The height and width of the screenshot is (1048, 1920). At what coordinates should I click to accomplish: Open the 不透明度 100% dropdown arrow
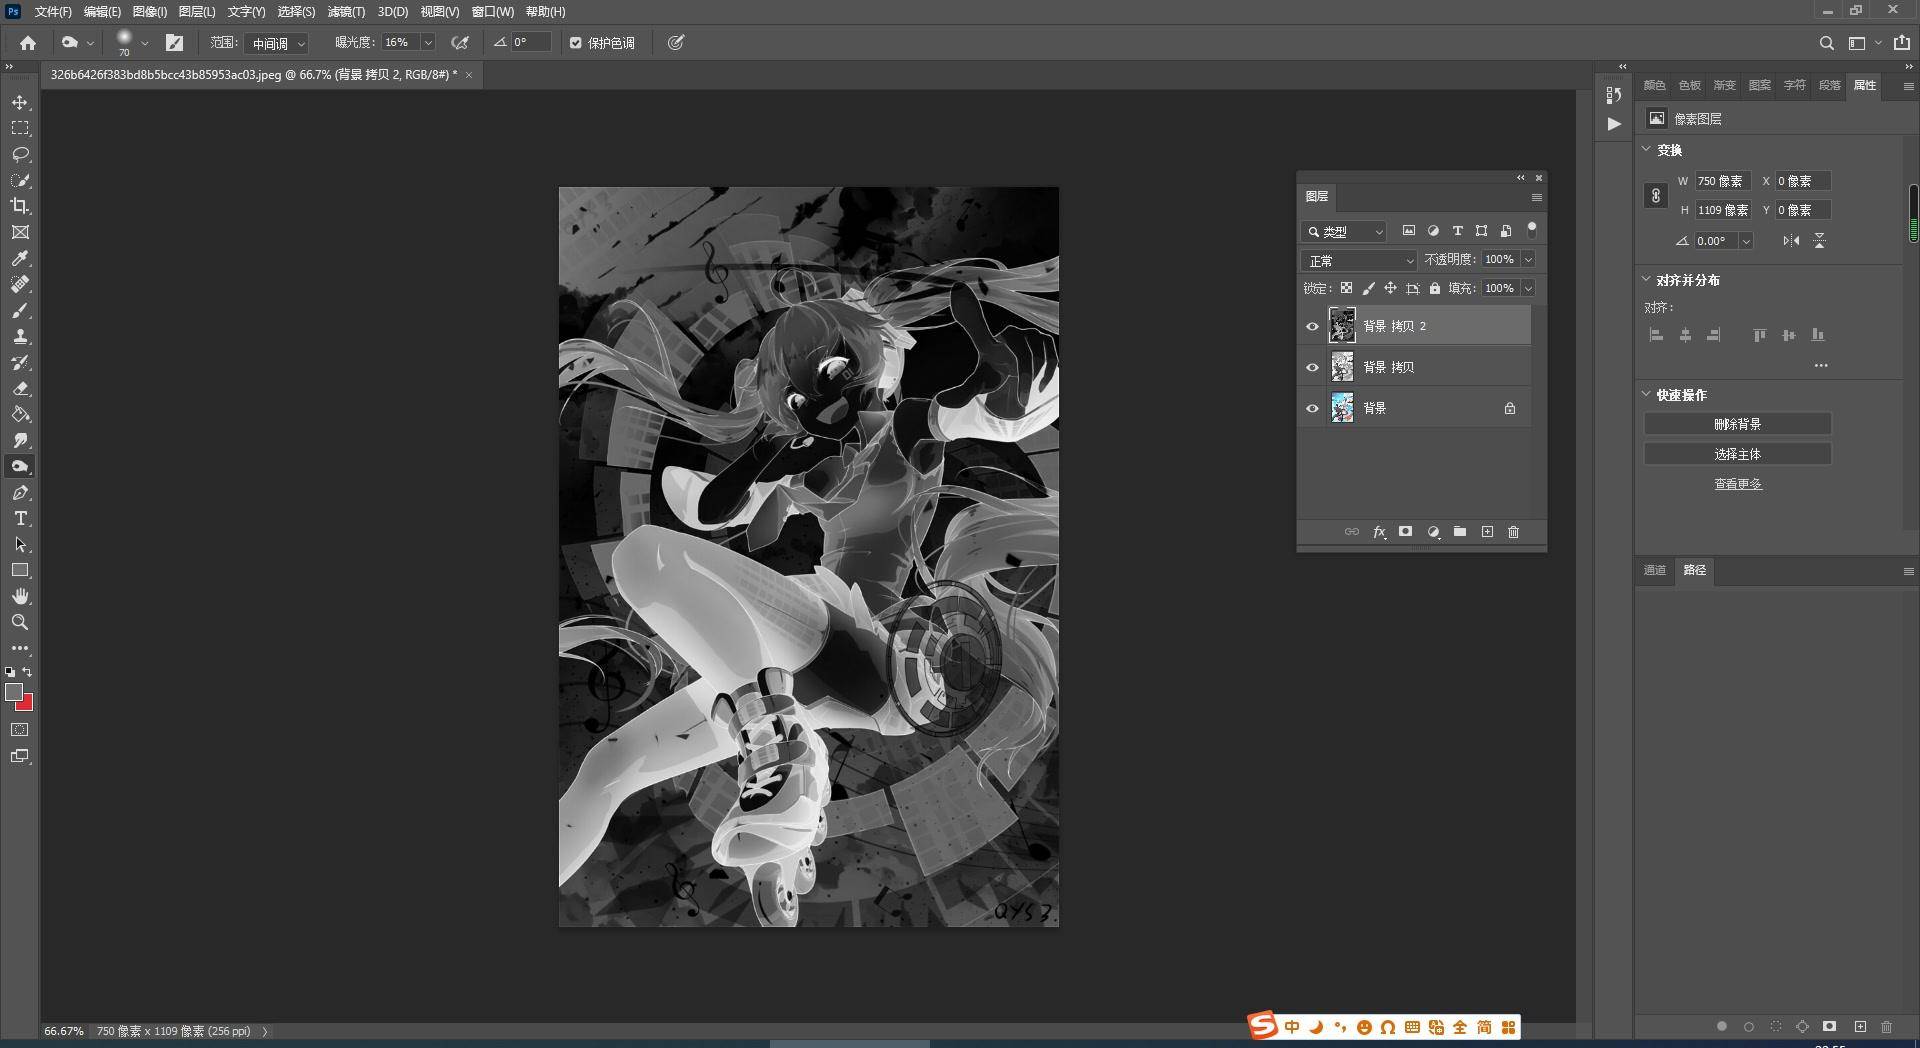(1528, 260)
